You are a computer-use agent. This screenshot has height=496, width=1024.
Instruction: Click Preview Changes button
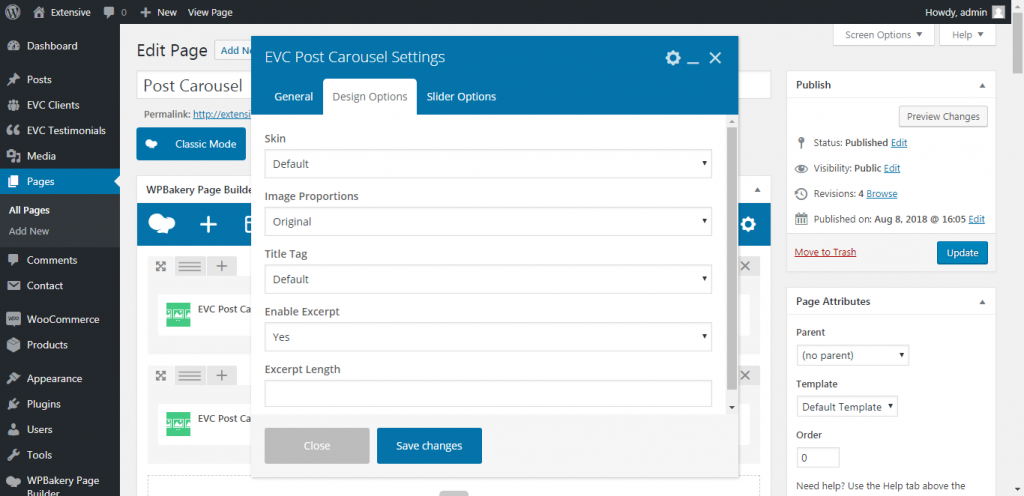943,117
